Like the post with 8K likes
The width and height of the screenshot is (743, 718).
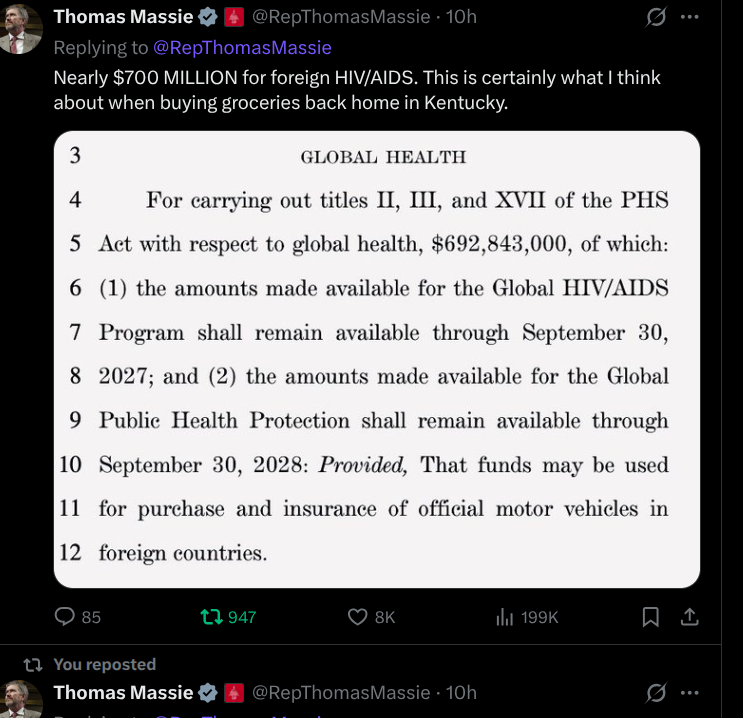358,617
